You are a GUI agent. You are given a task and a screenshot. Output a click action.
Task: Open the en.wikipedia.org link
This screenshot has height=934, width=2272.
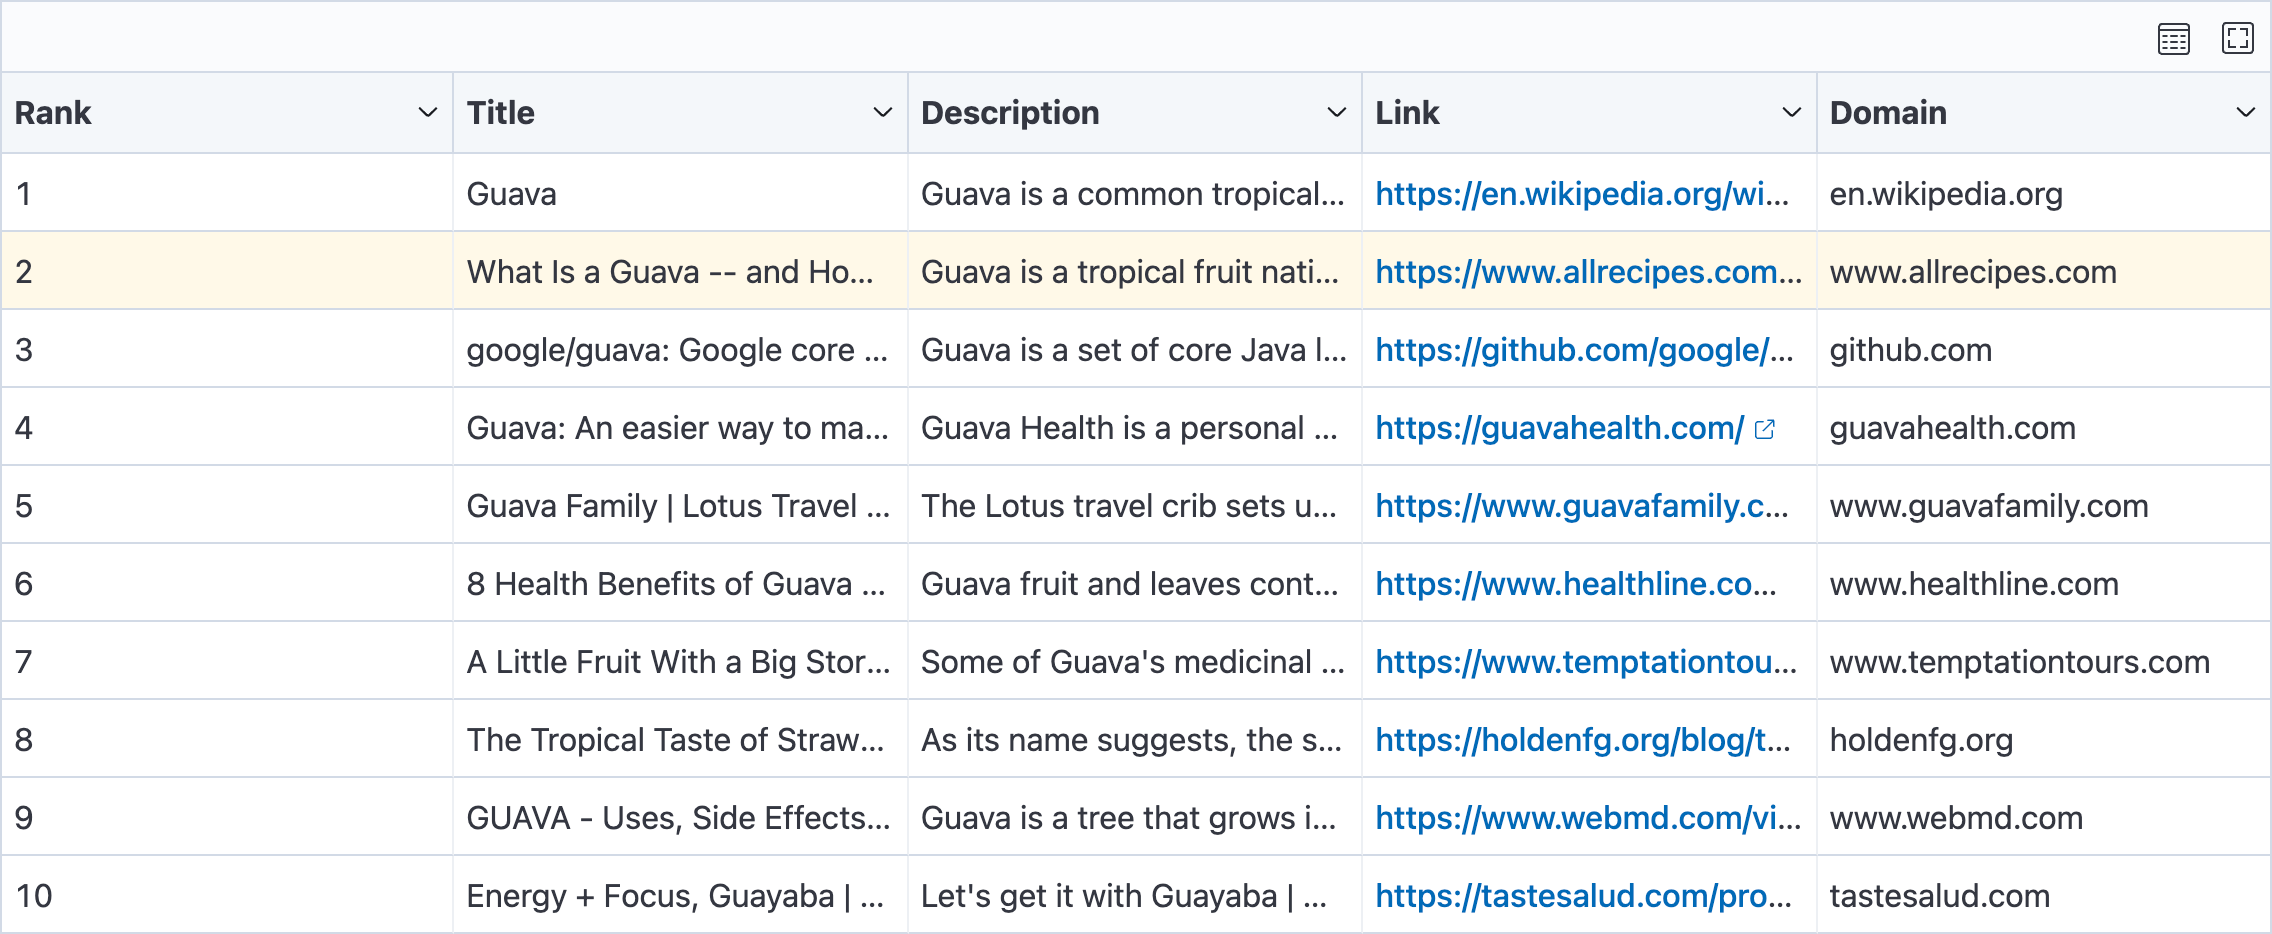(x=1582, y=194)
